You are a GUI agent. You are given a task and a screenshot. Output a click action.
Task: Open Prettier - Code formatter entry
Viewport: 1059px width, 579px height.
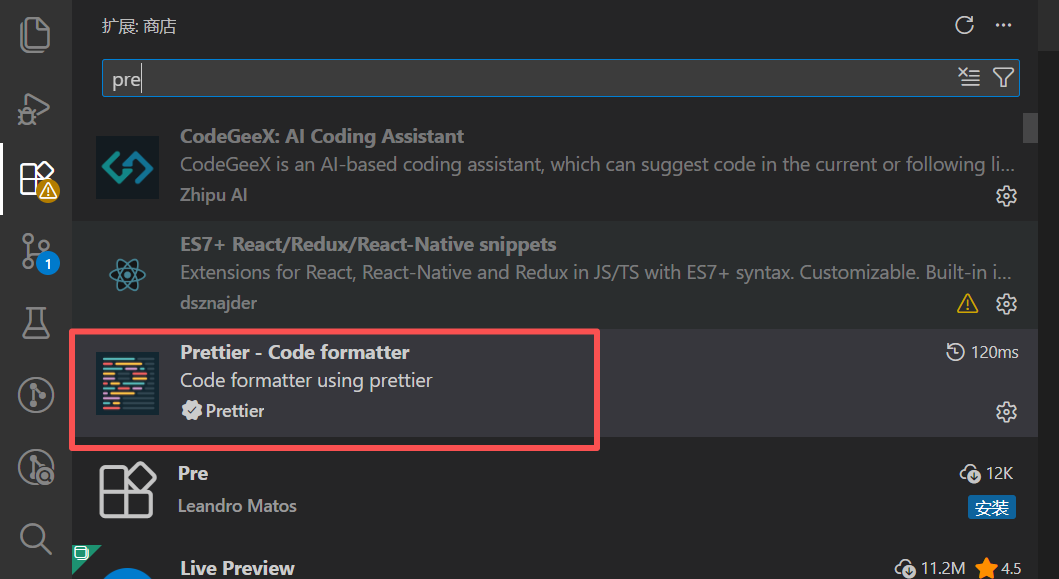coord(555,383)
